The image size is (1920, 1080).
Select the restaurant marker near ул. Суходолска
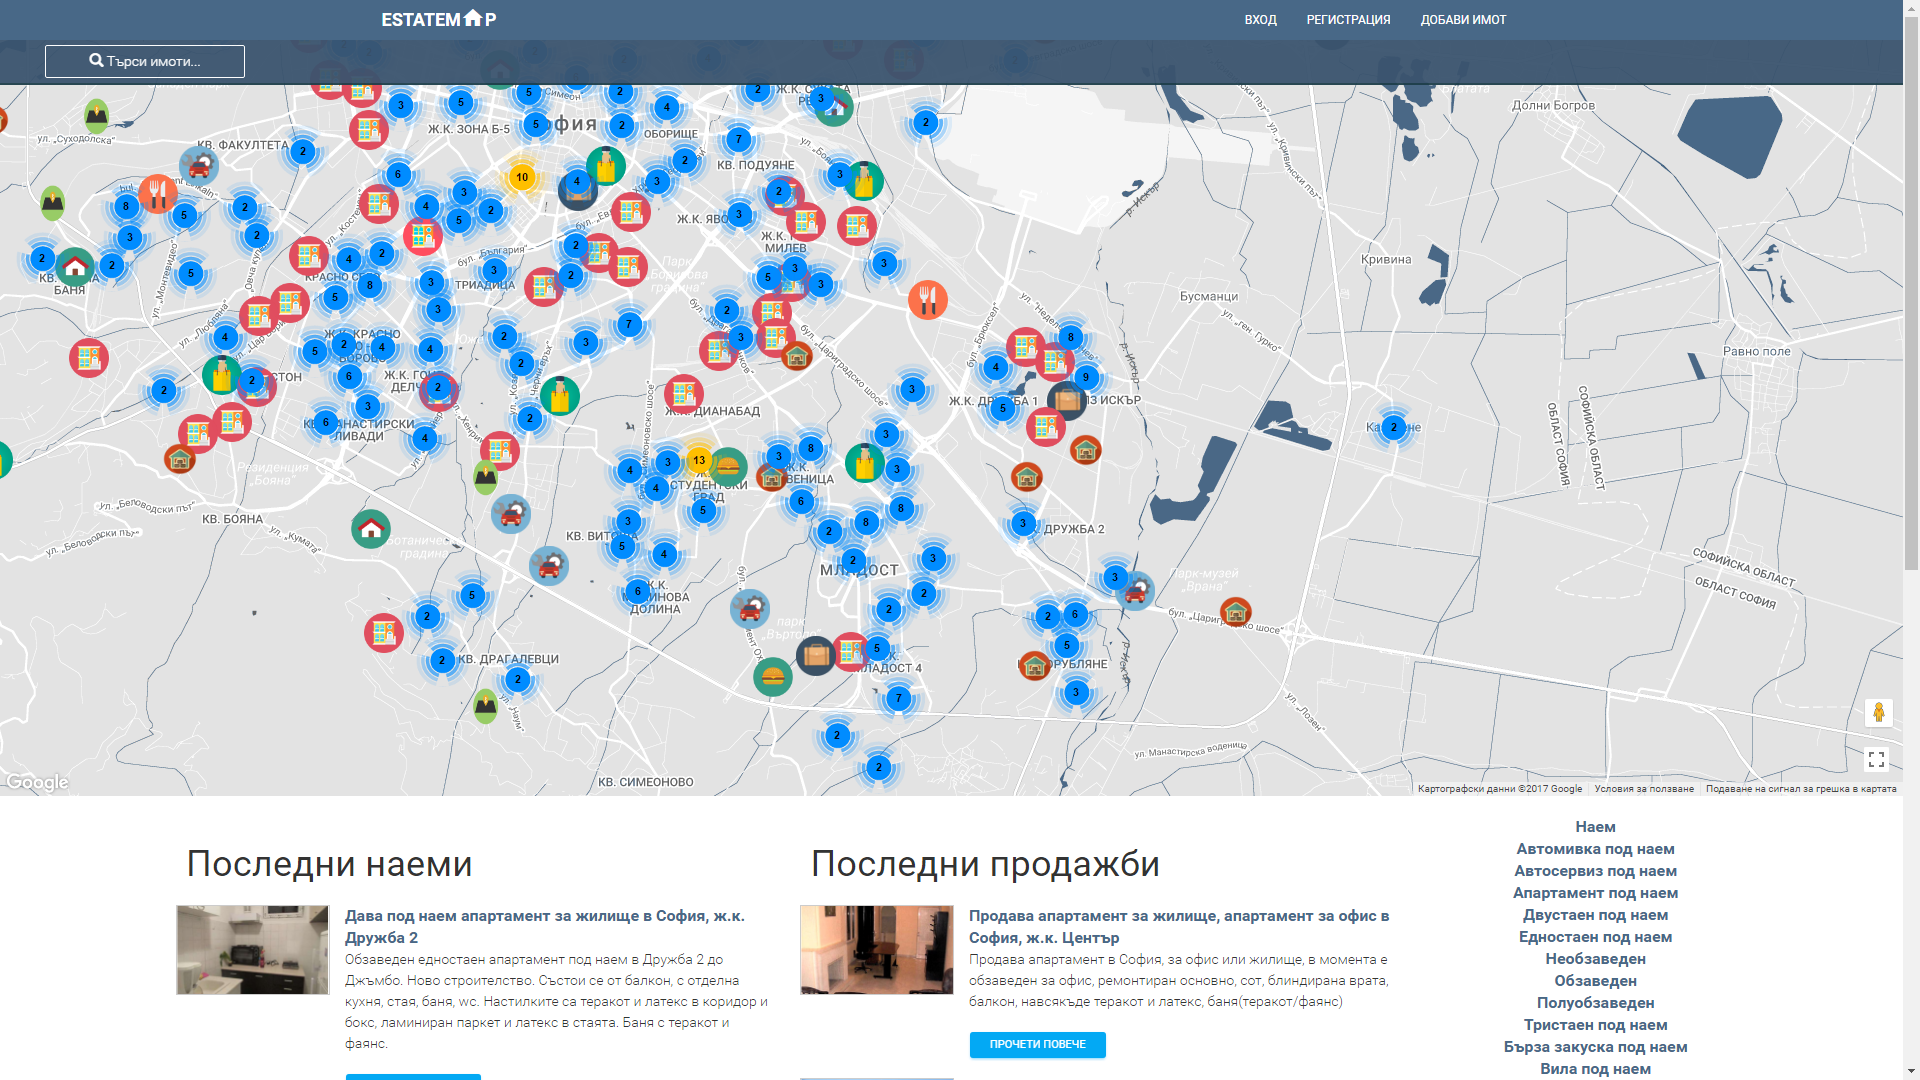157,192
